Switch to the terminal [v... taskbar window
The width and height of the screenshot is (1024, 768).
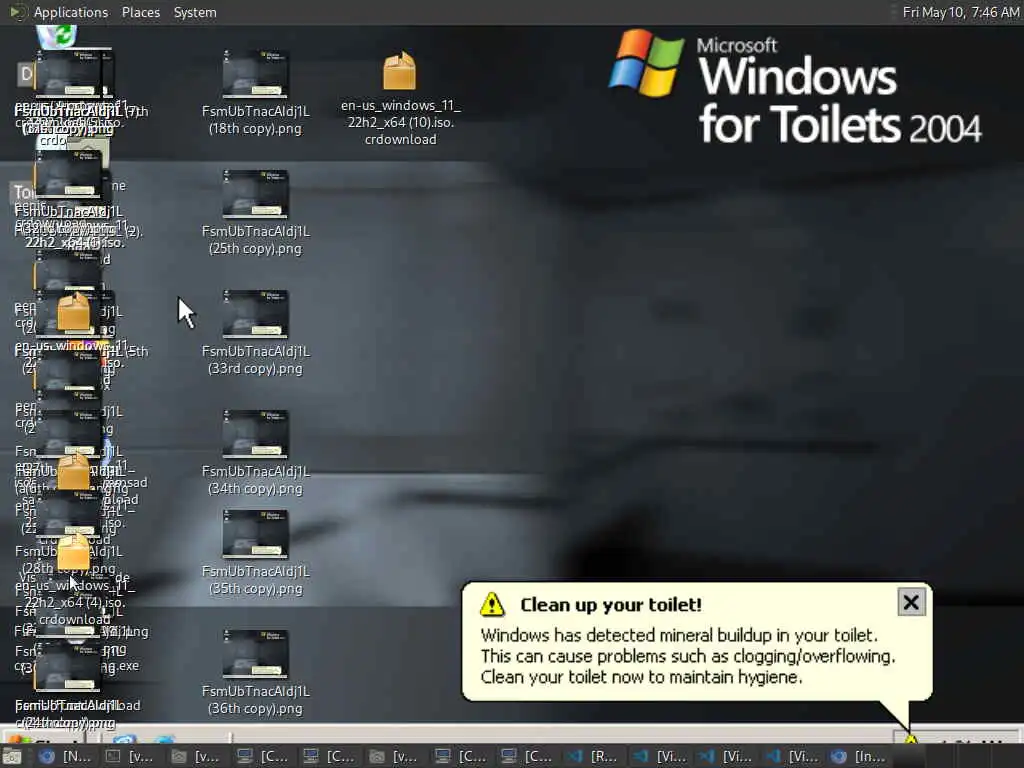coord(130,757)
